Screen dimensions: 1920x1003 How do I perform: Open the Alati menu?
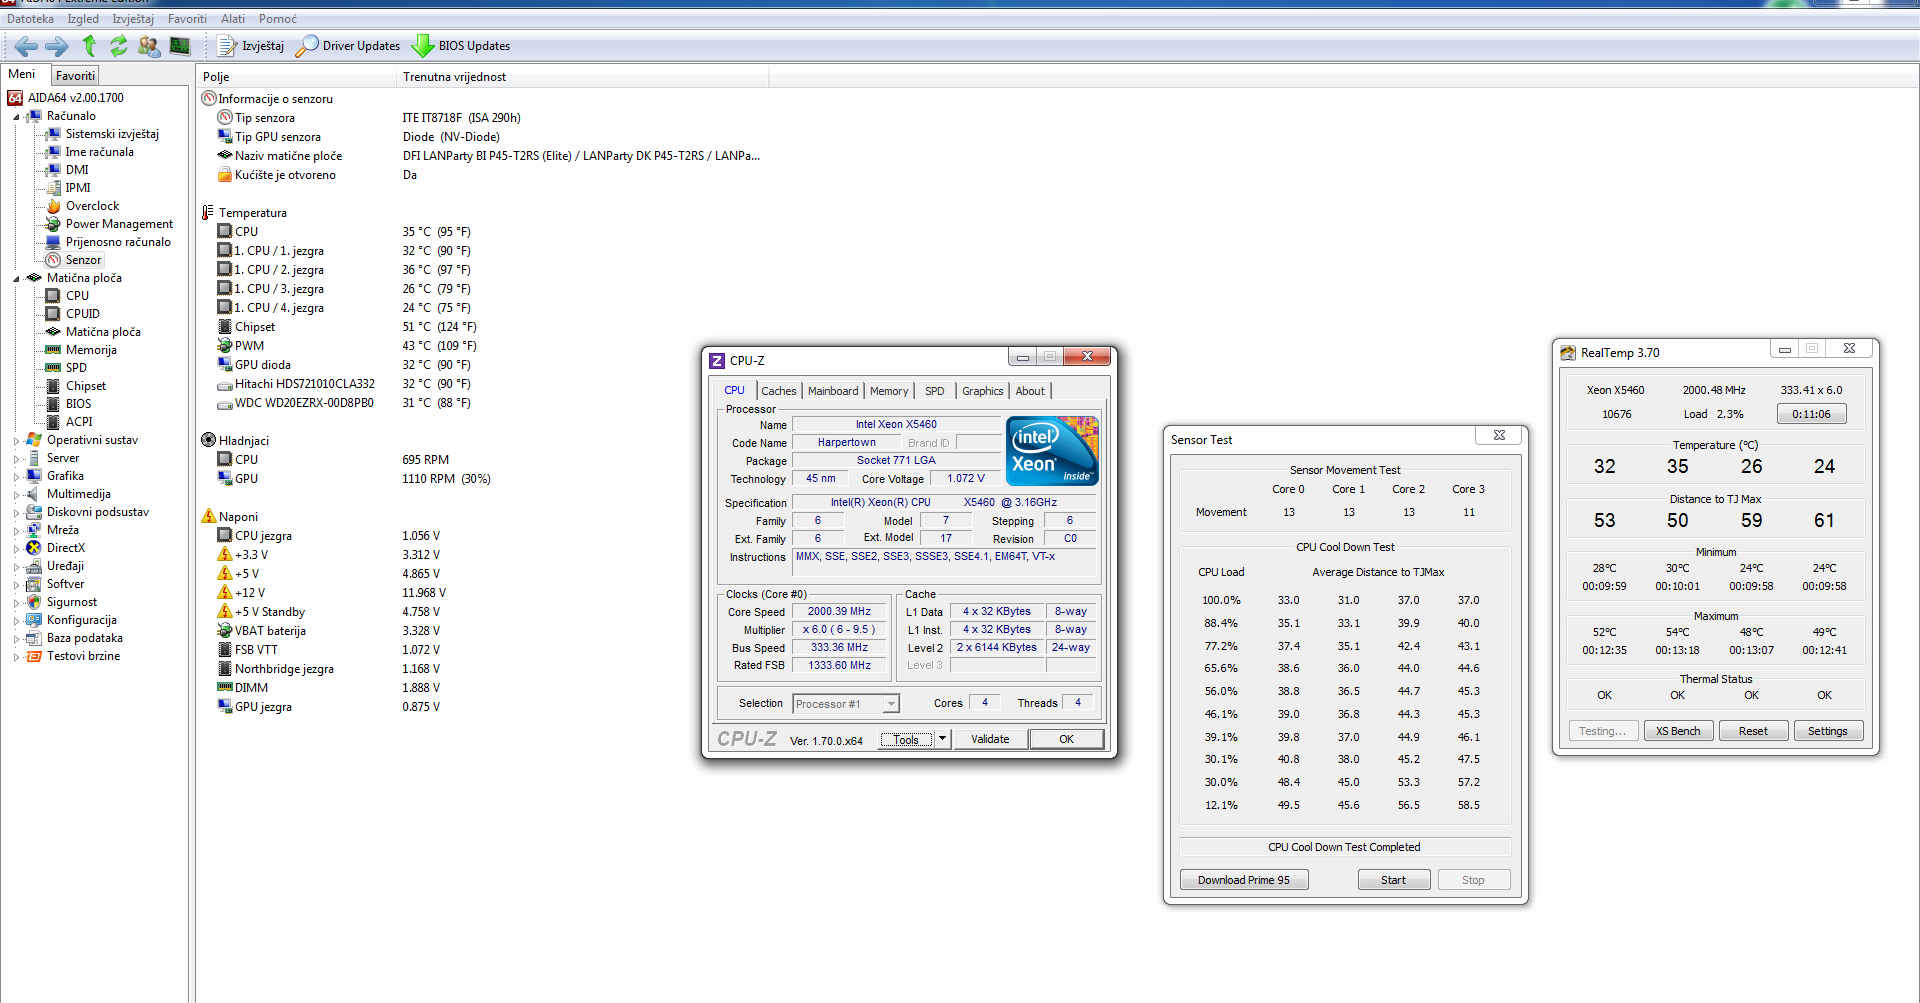pos(232,19)
